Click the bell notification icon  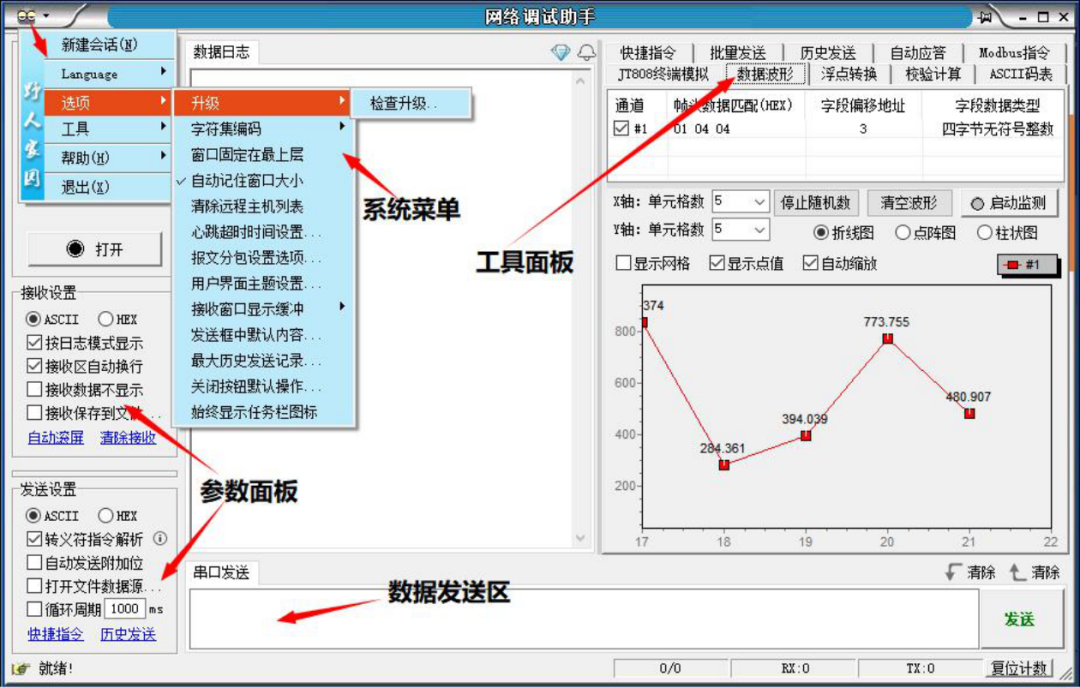tap(586, 52)
